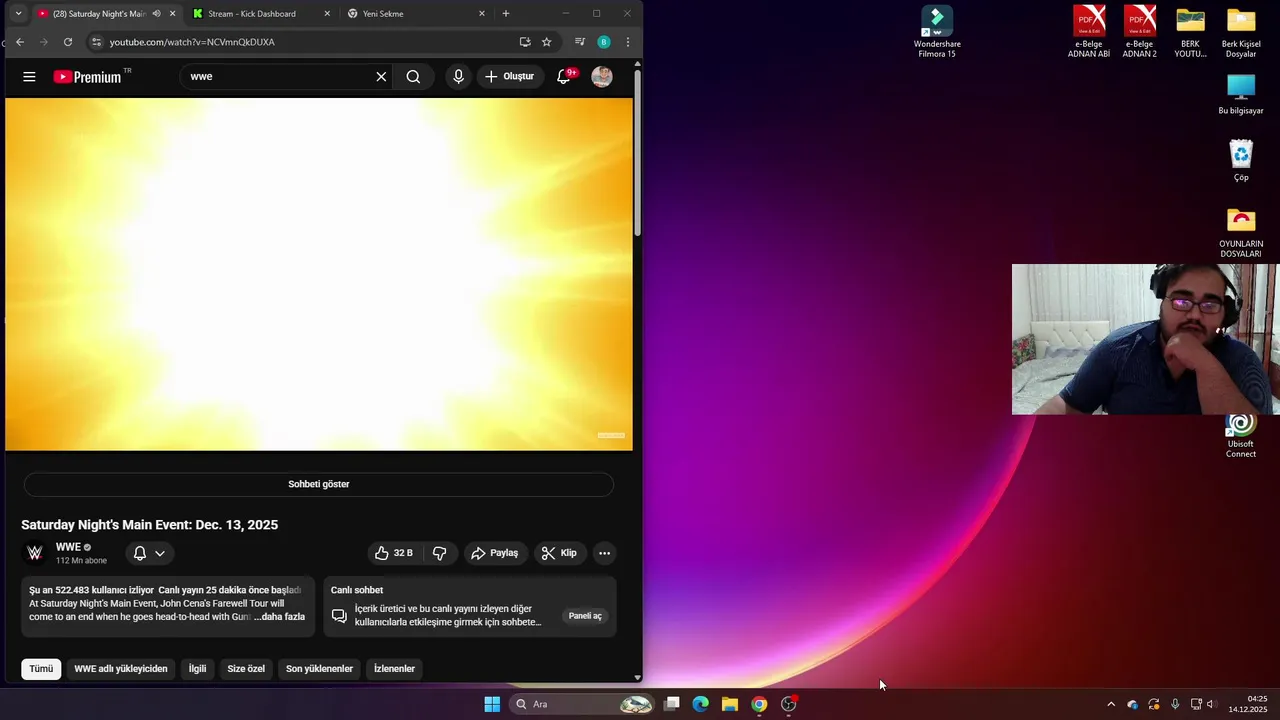Screen dimensions: 1280x720
Task: Select Bu bilgisayar desktop icon
Action: [x=1241, y=94]
